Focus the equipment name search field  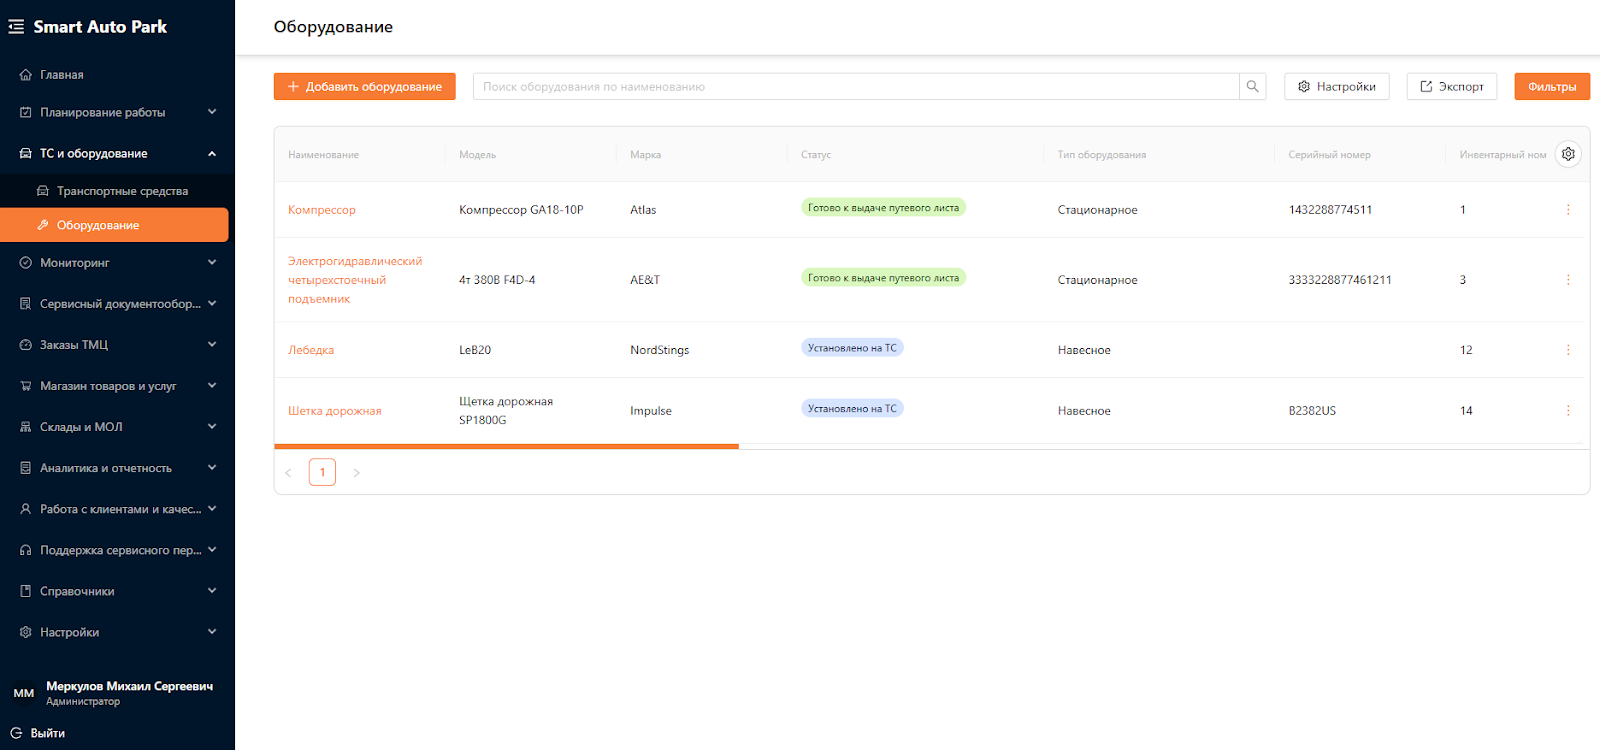[x=855, y=87]
